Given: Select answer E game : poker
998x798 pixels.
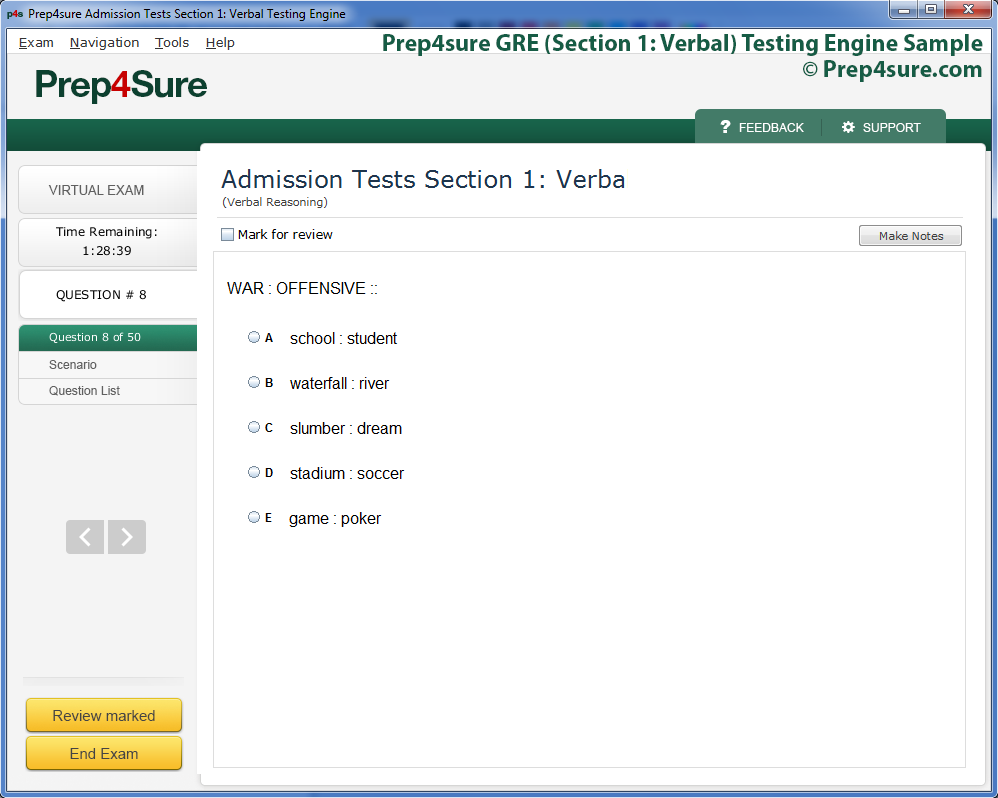Looking at the screenshot, I should coord(254,517).
